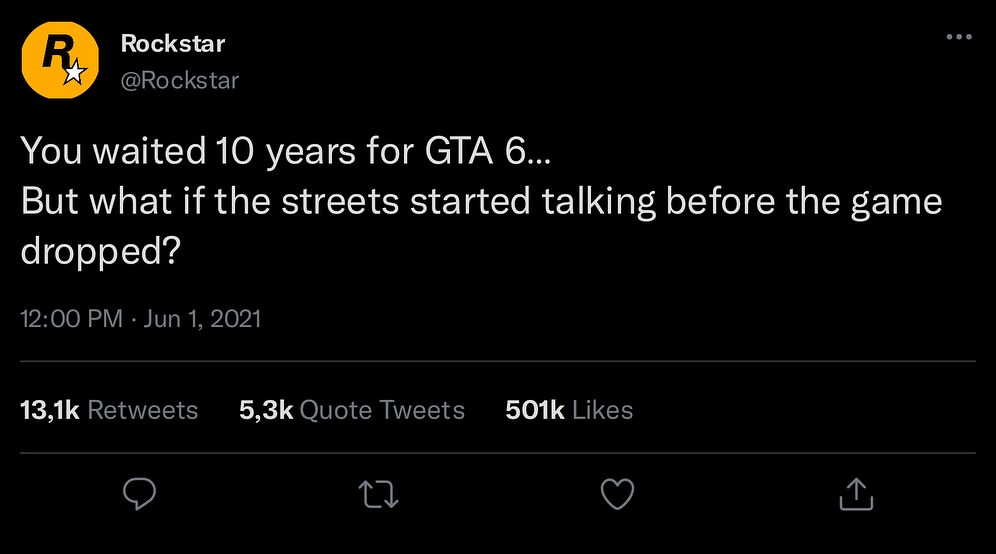Click the Quote Tweets label text

[x=382, y=410]
